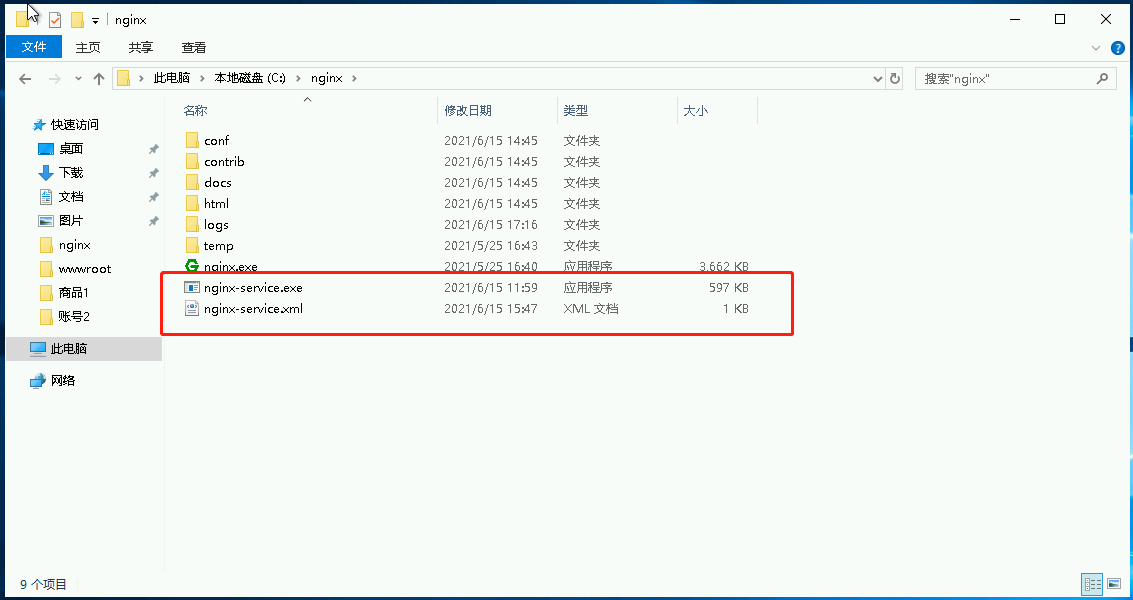Expand chevron after 此电脑 in breadcrumb
The height and width of the screenshot is (600, 1133).
click(202, 78)
